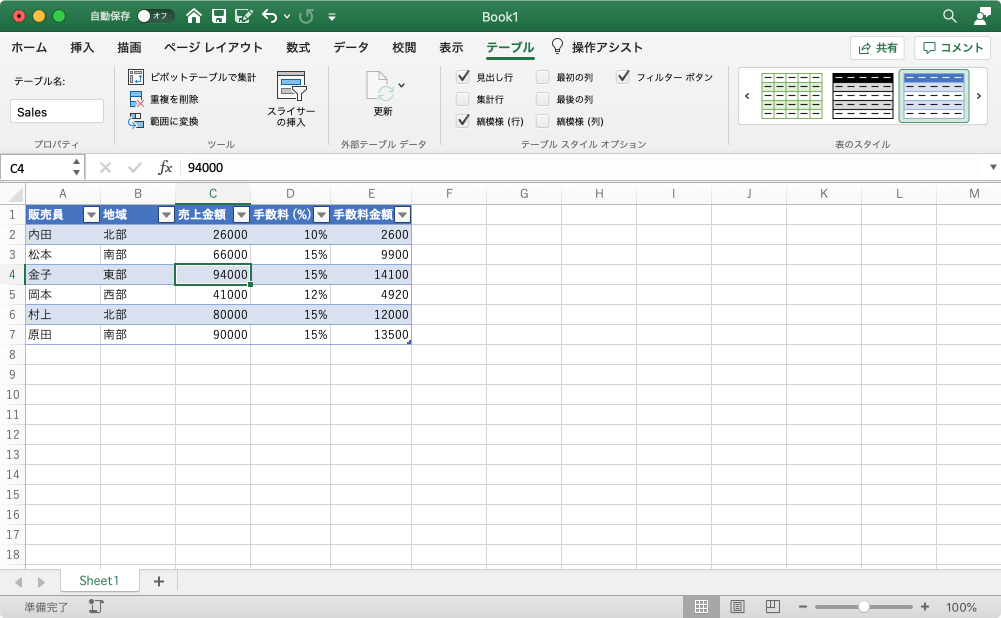Open filter dropdown for 販売員 column
Screen dimensions: 1001x618
[x=91, y=215]
